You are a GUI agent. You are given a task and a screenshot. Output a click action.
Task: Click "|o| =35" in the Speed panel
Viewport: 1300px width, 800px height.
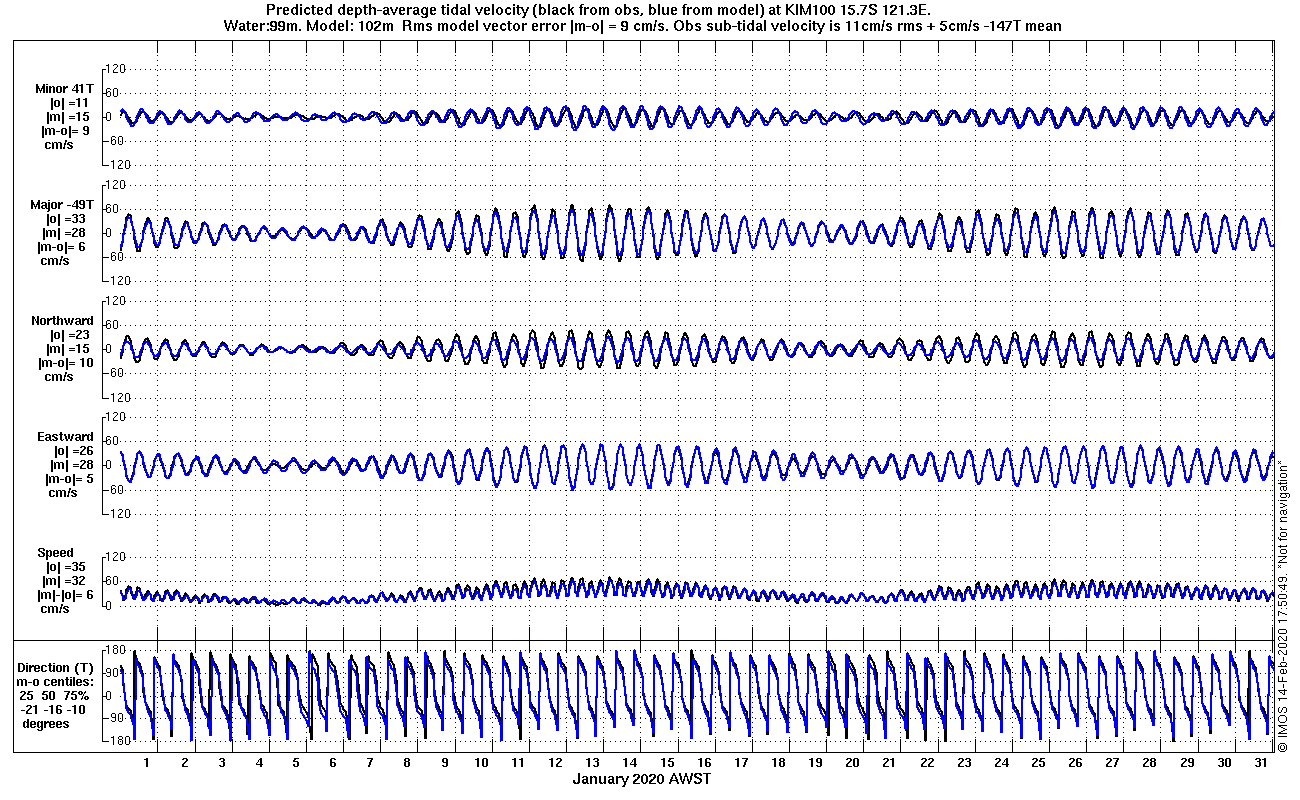66,567
